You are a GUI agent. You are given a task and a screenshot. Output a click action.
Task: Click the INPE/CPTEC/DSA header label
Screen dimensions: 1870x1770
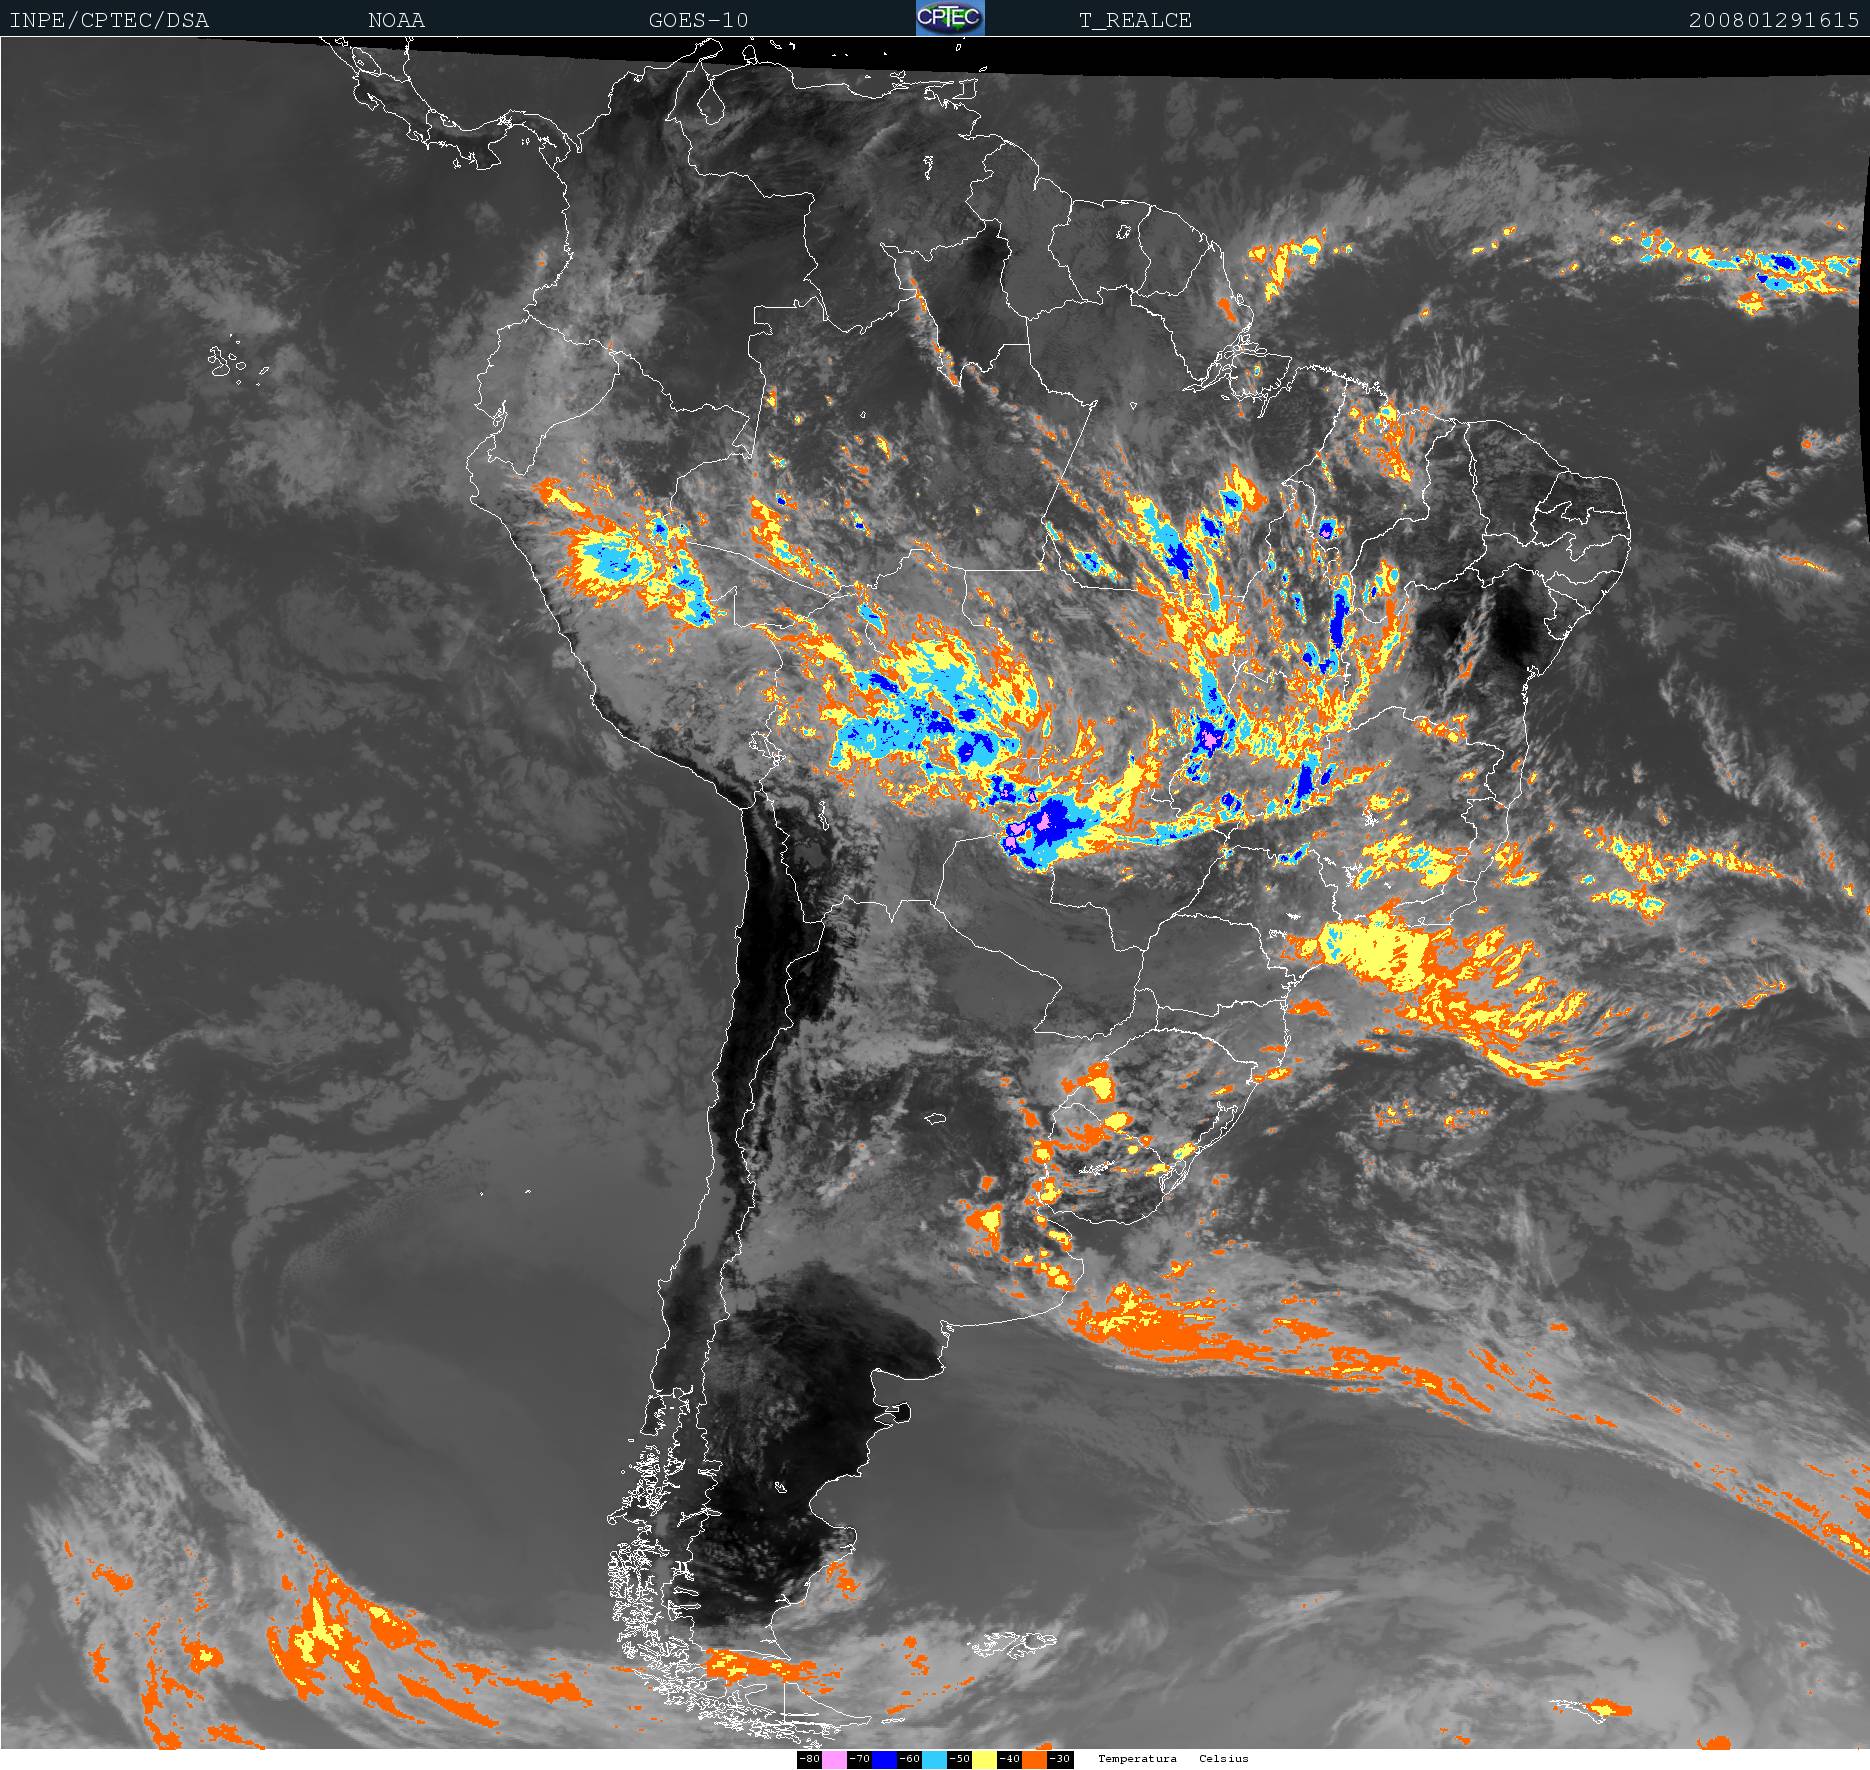point(109,20)
